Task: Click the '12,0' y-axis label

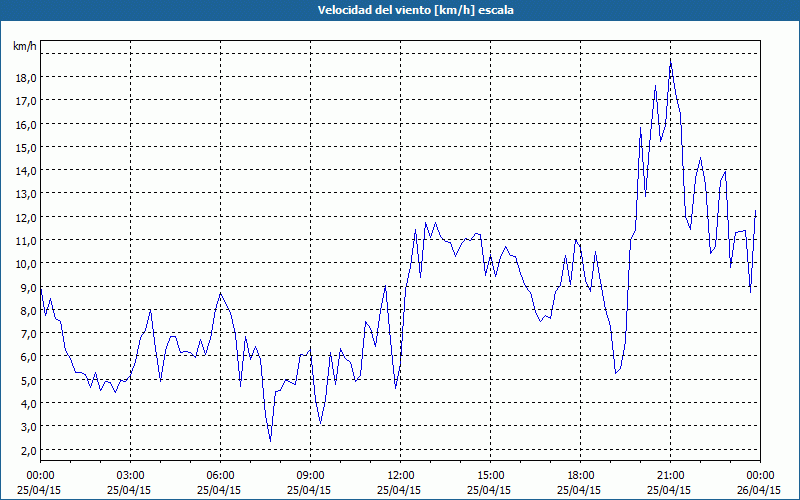Action: click(x=26, y=217)
